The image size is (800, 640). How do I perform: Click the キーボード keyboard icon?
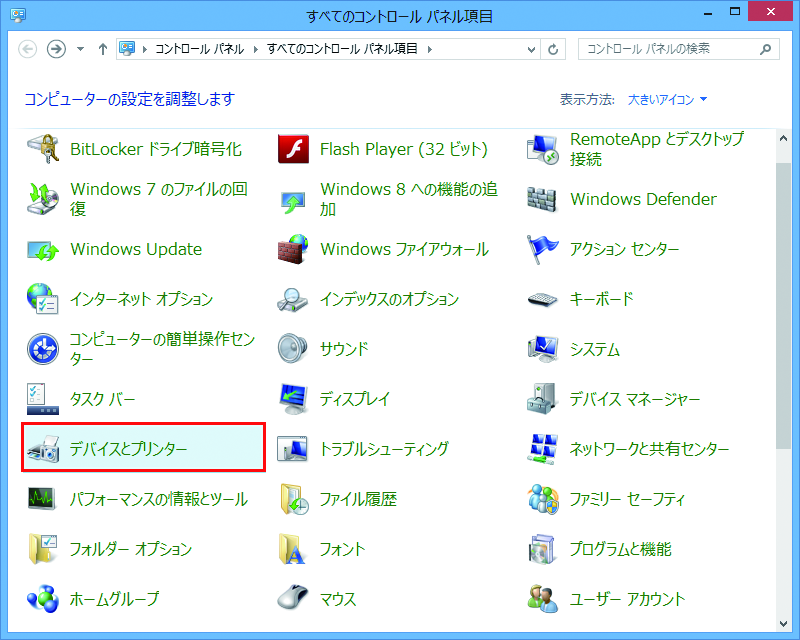pyautogui.click(x=543, y=299)
